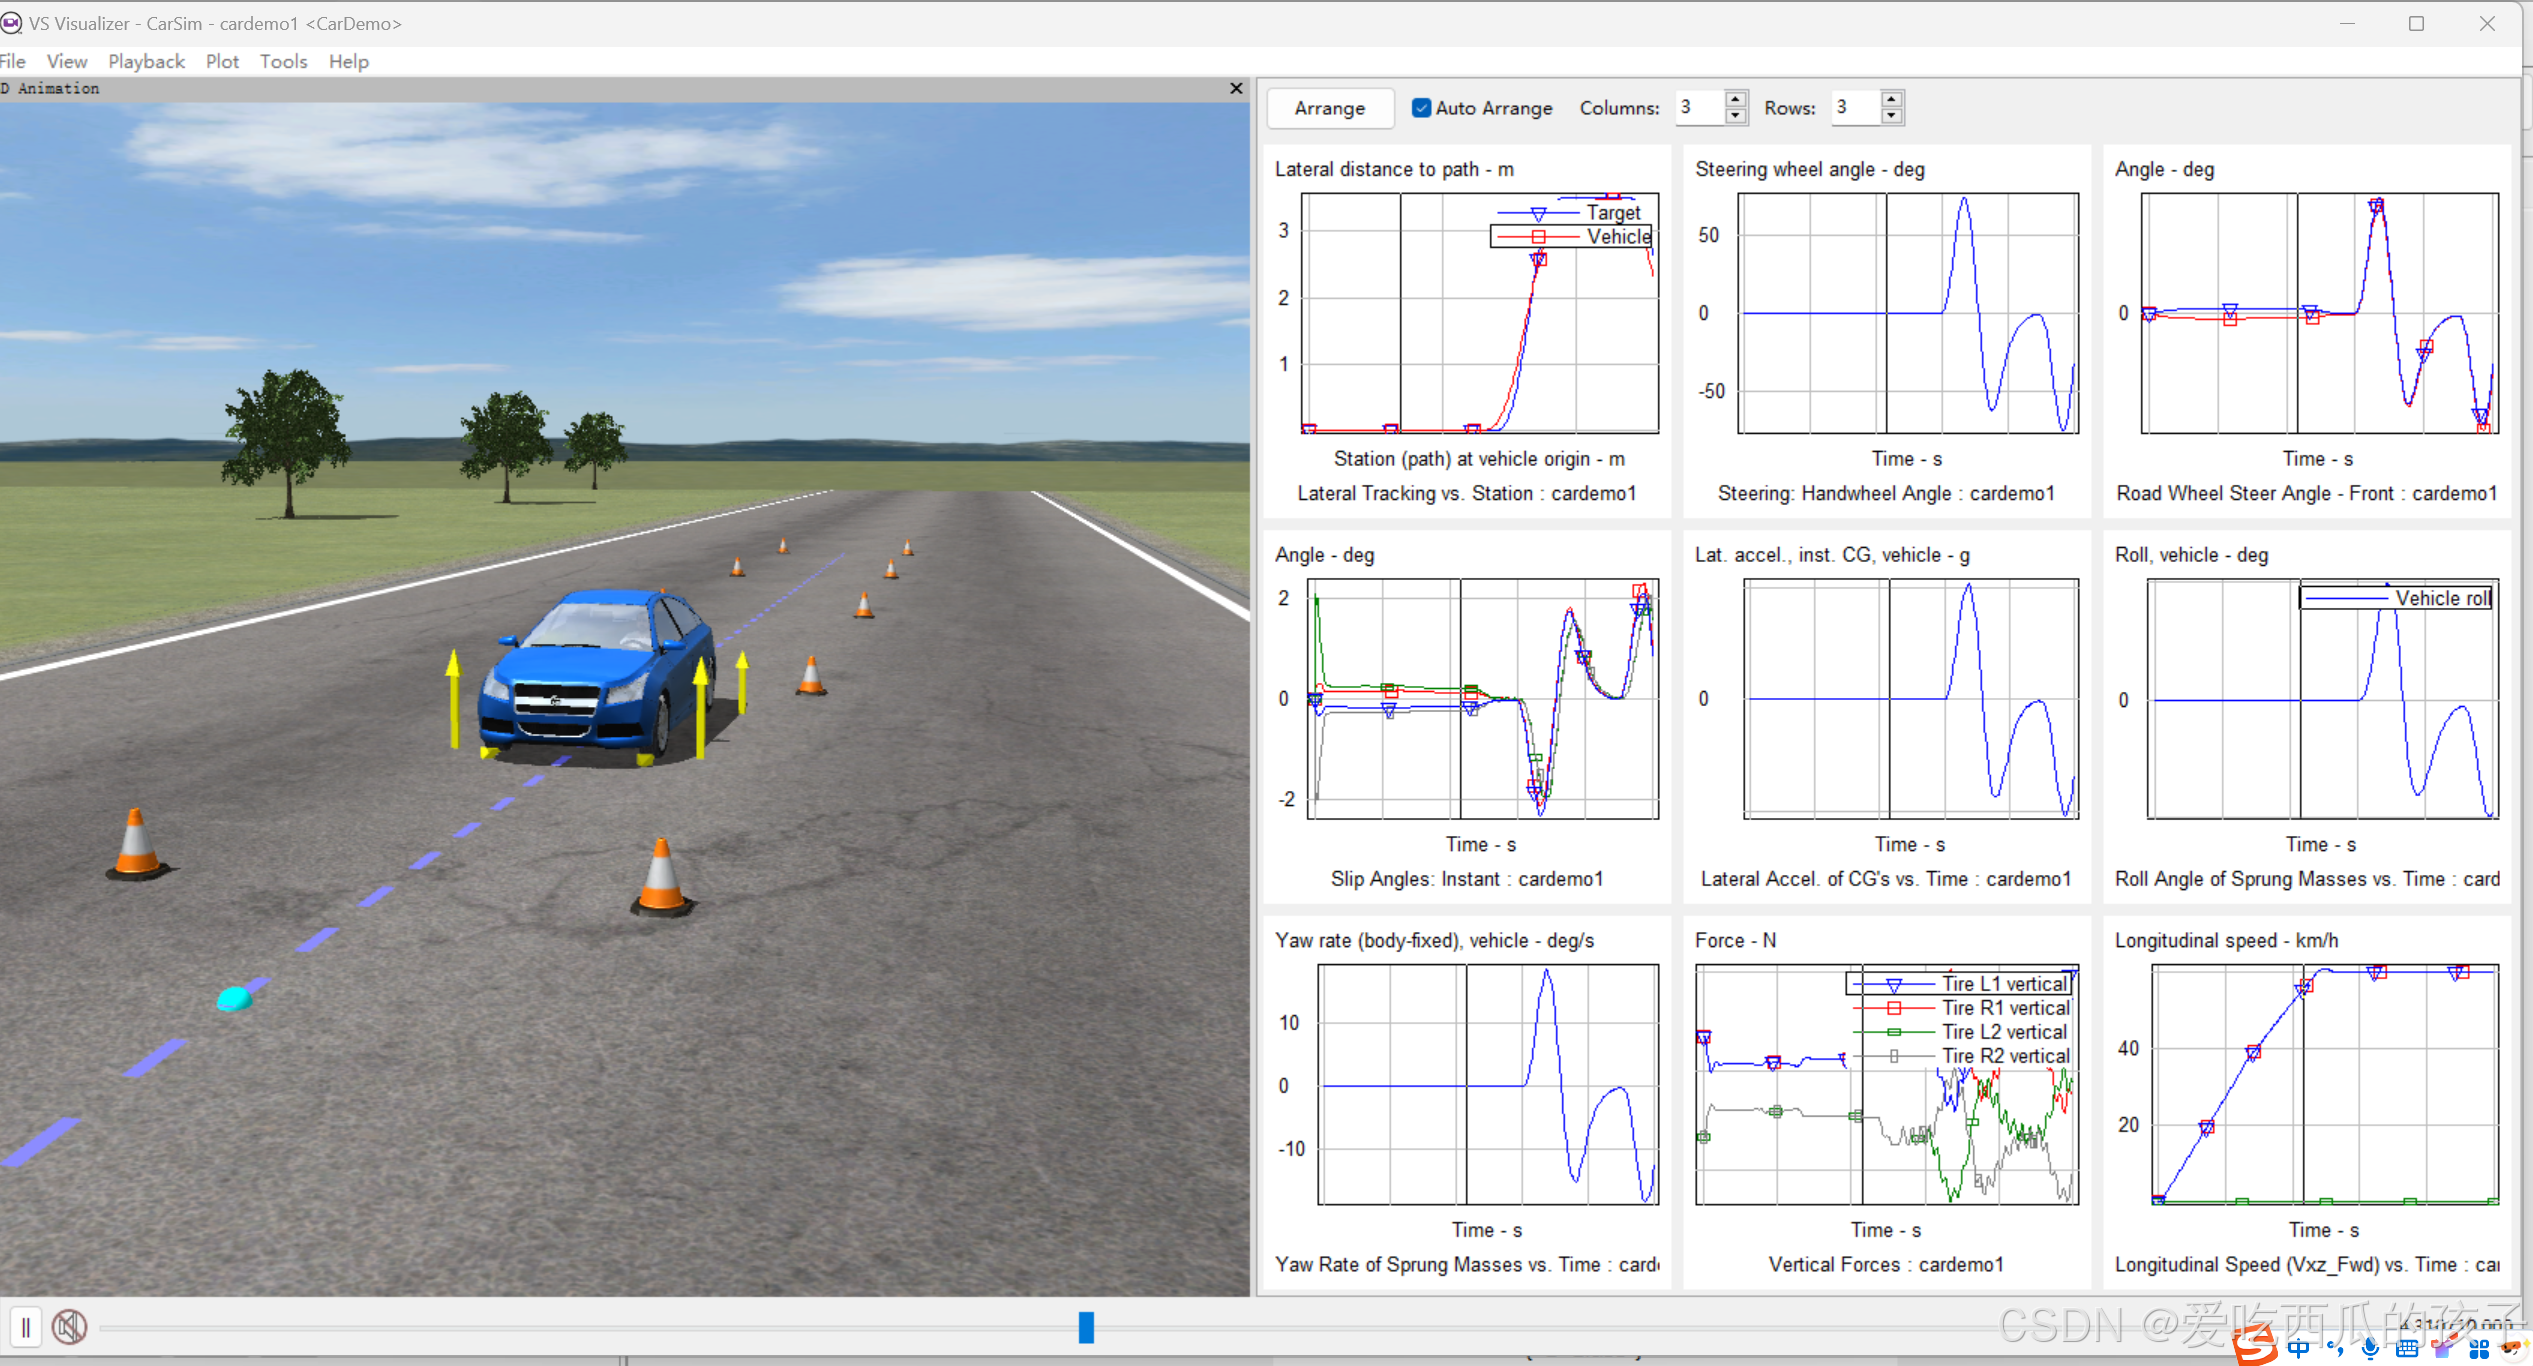Close the 3D Animation panel
Image resolution: width=2533 pixels, height=1366 pixels.
[x=1236, y=89]
